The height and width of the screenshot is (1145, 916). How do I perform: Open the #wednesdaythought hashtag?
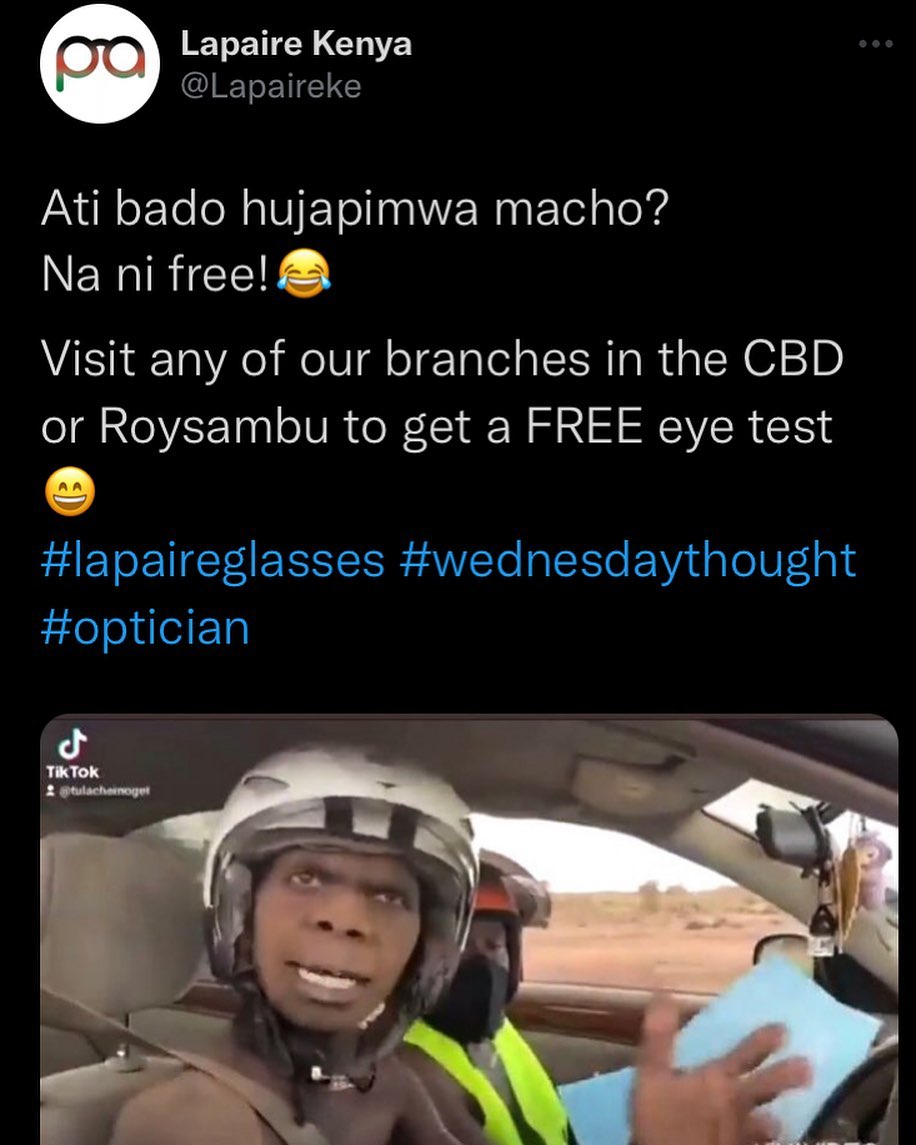628,560
